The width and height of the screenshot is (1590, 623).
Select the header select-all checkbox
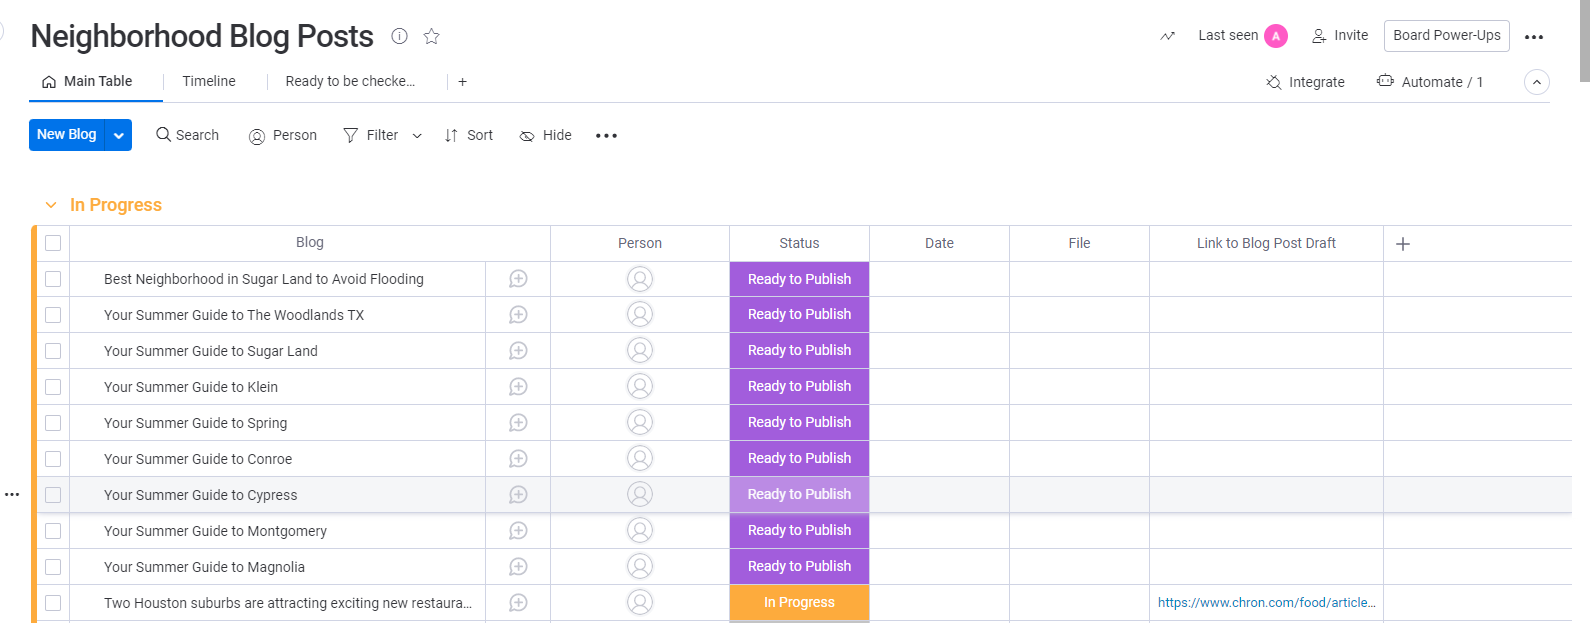(x=53, y=243)
